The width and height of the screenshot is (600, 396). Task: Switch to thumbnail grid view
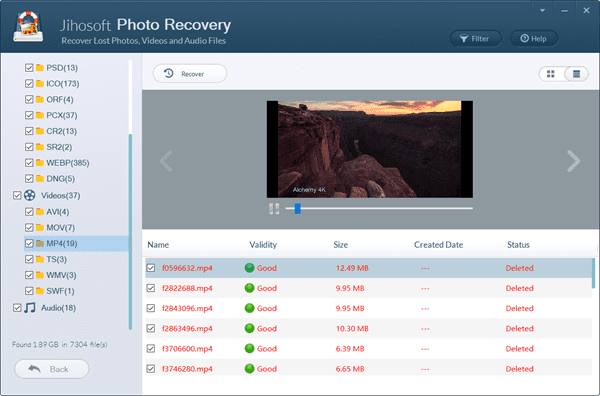pos(551,74)
